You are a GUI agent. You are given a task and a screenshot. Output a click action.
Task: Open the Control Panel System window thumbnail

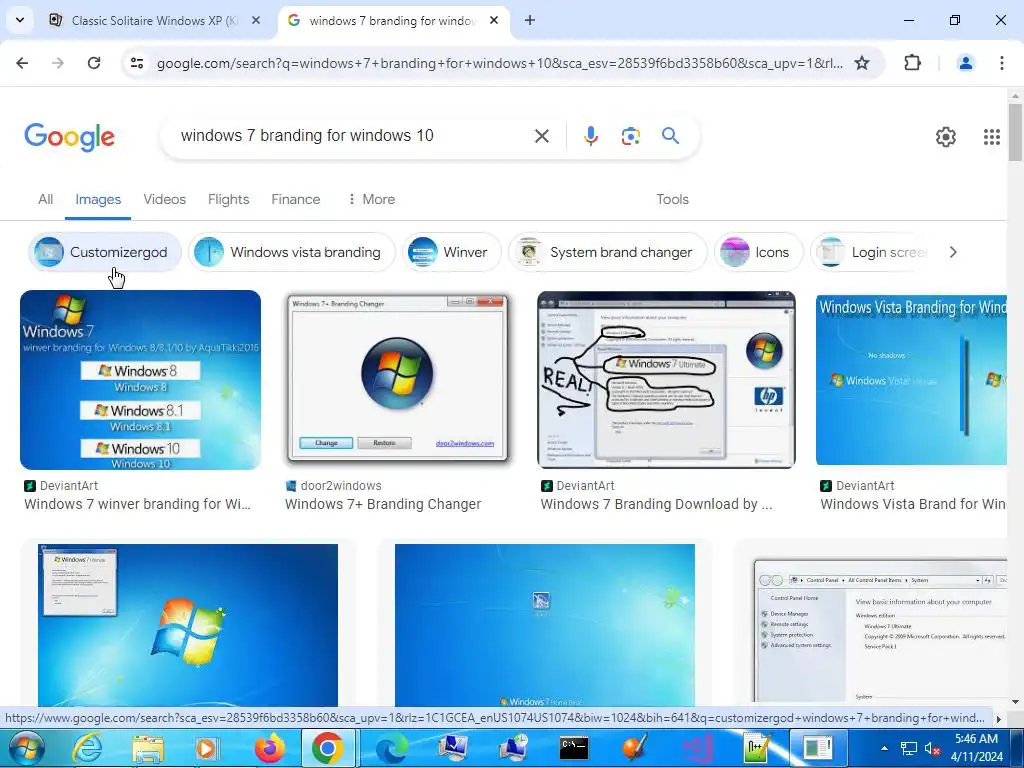tap(880, 630)
